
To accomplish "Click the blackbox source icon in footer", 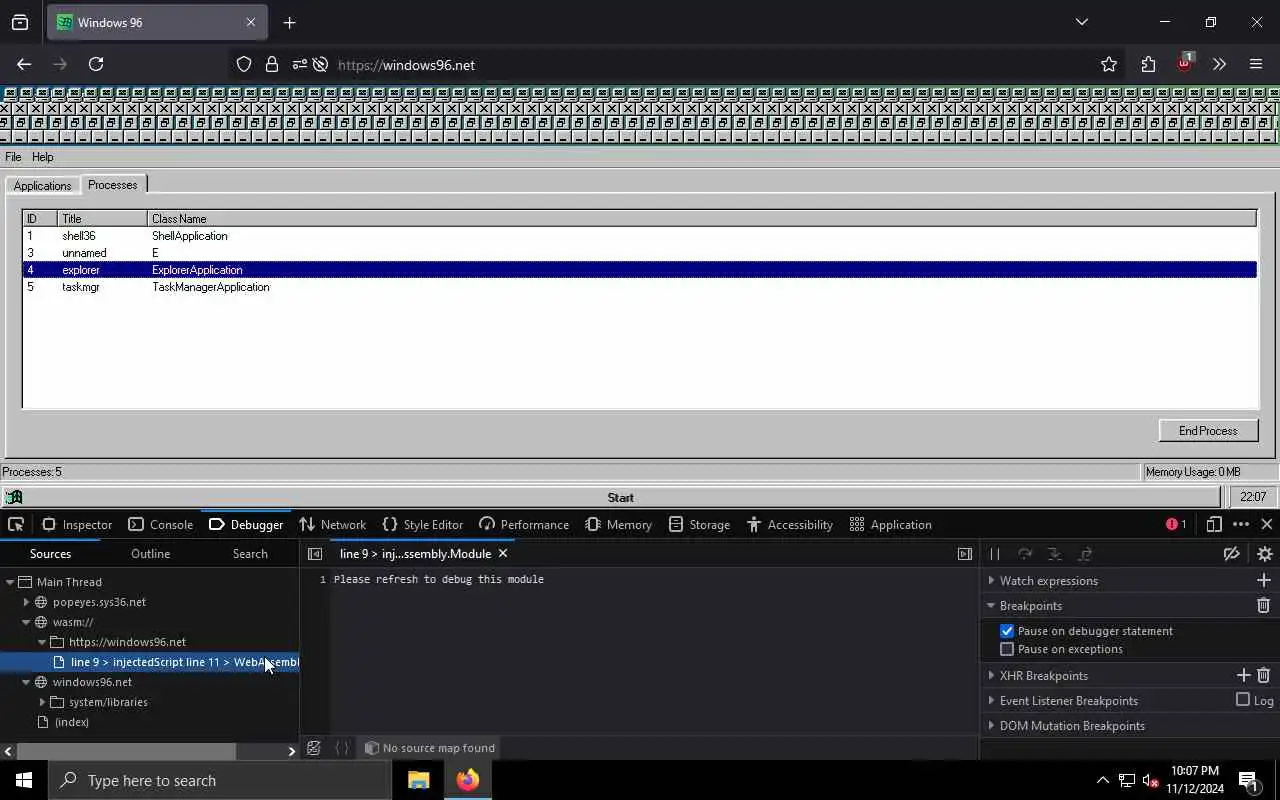I will click(x=314, y=748).
